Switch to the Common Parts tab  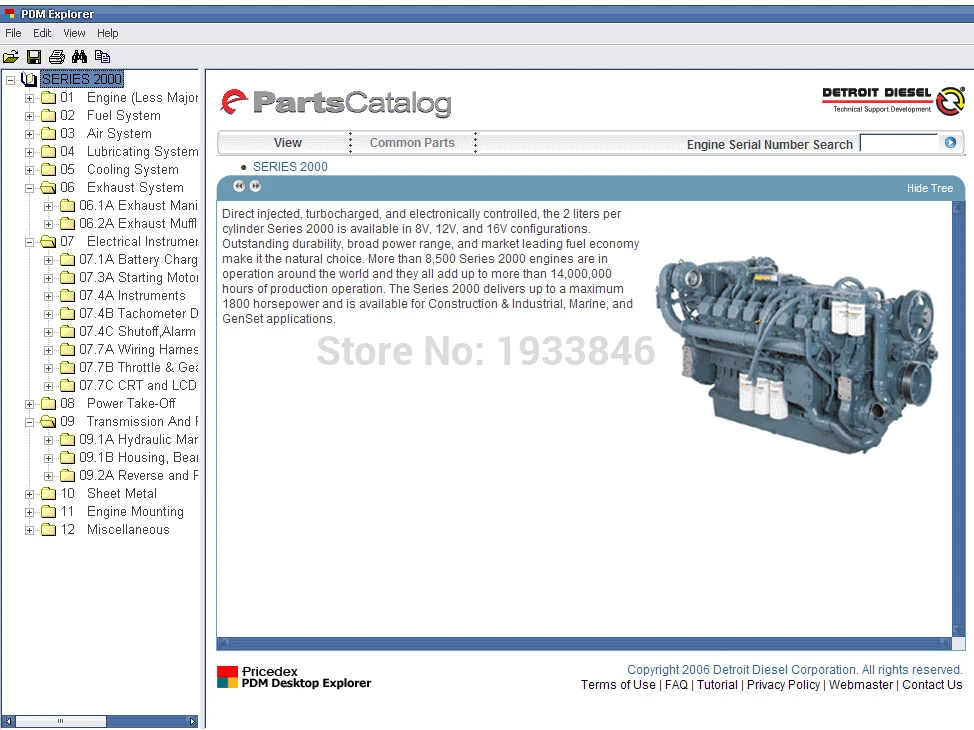tap(412, 143)
